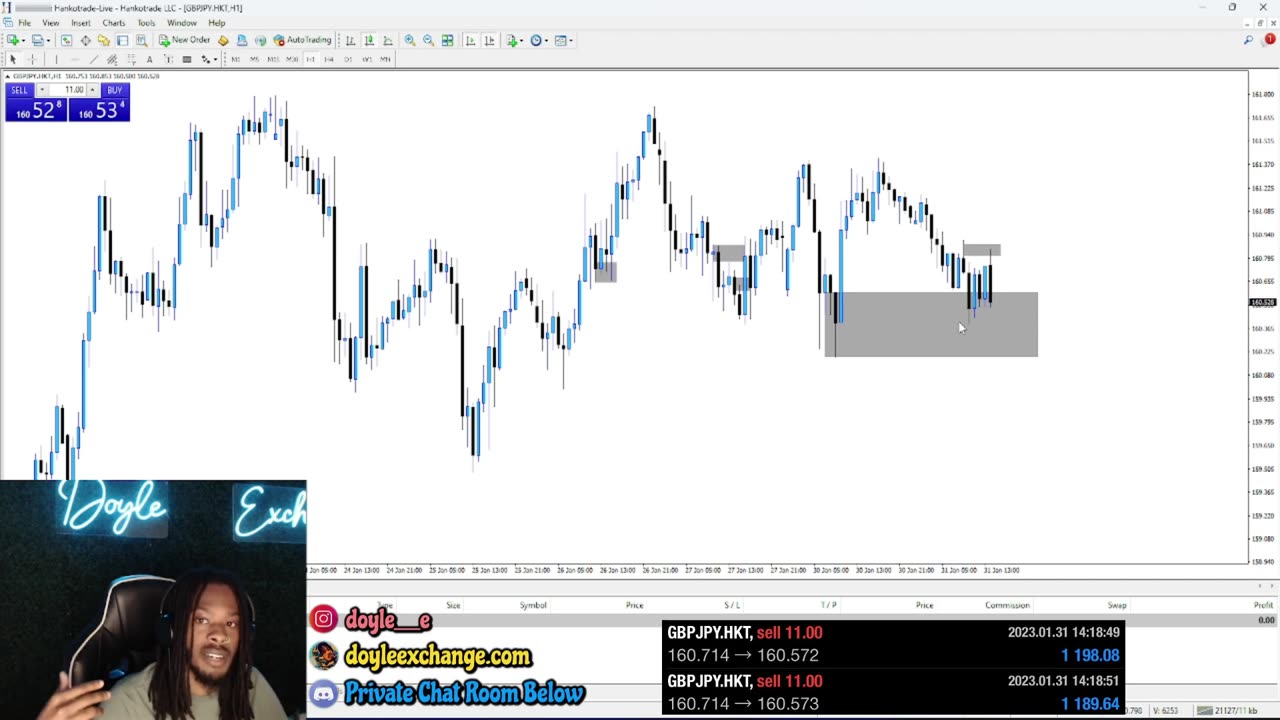Click the search magnifier icon at top right
The image size is (1280, 720).
(1248, 40)
